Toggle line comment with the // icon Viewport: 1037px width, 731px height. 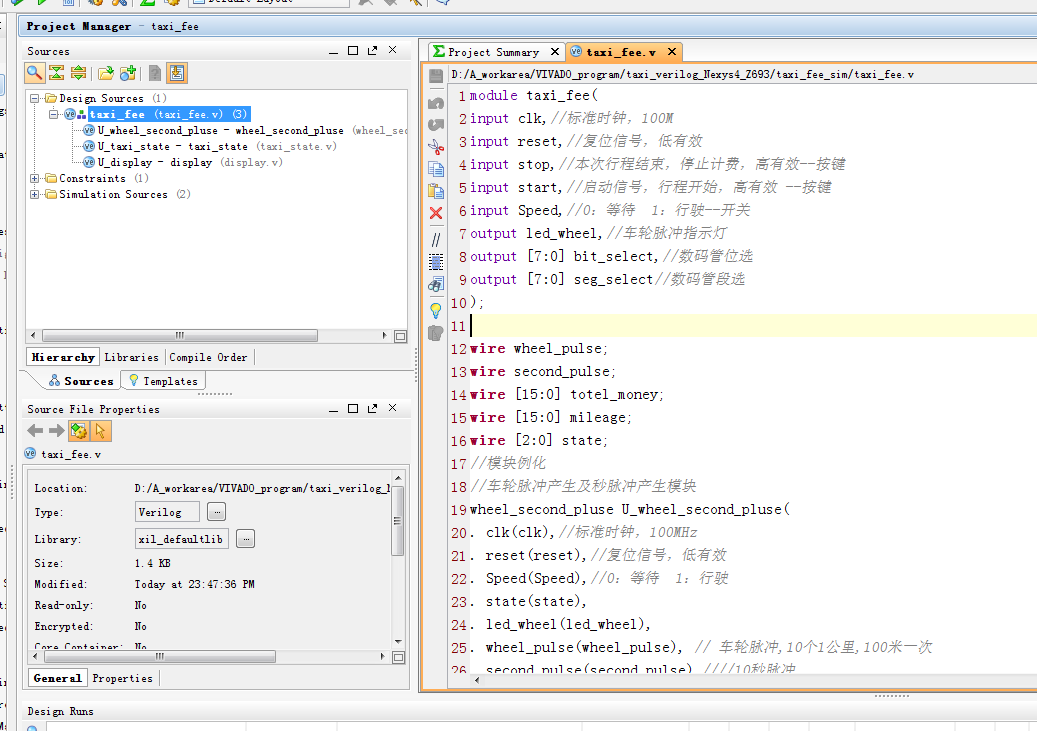click(x=436, y=239)
